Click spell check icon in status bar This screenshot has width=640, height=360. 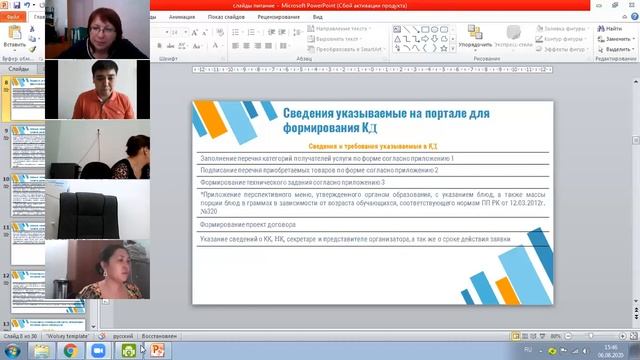(102, 336)
